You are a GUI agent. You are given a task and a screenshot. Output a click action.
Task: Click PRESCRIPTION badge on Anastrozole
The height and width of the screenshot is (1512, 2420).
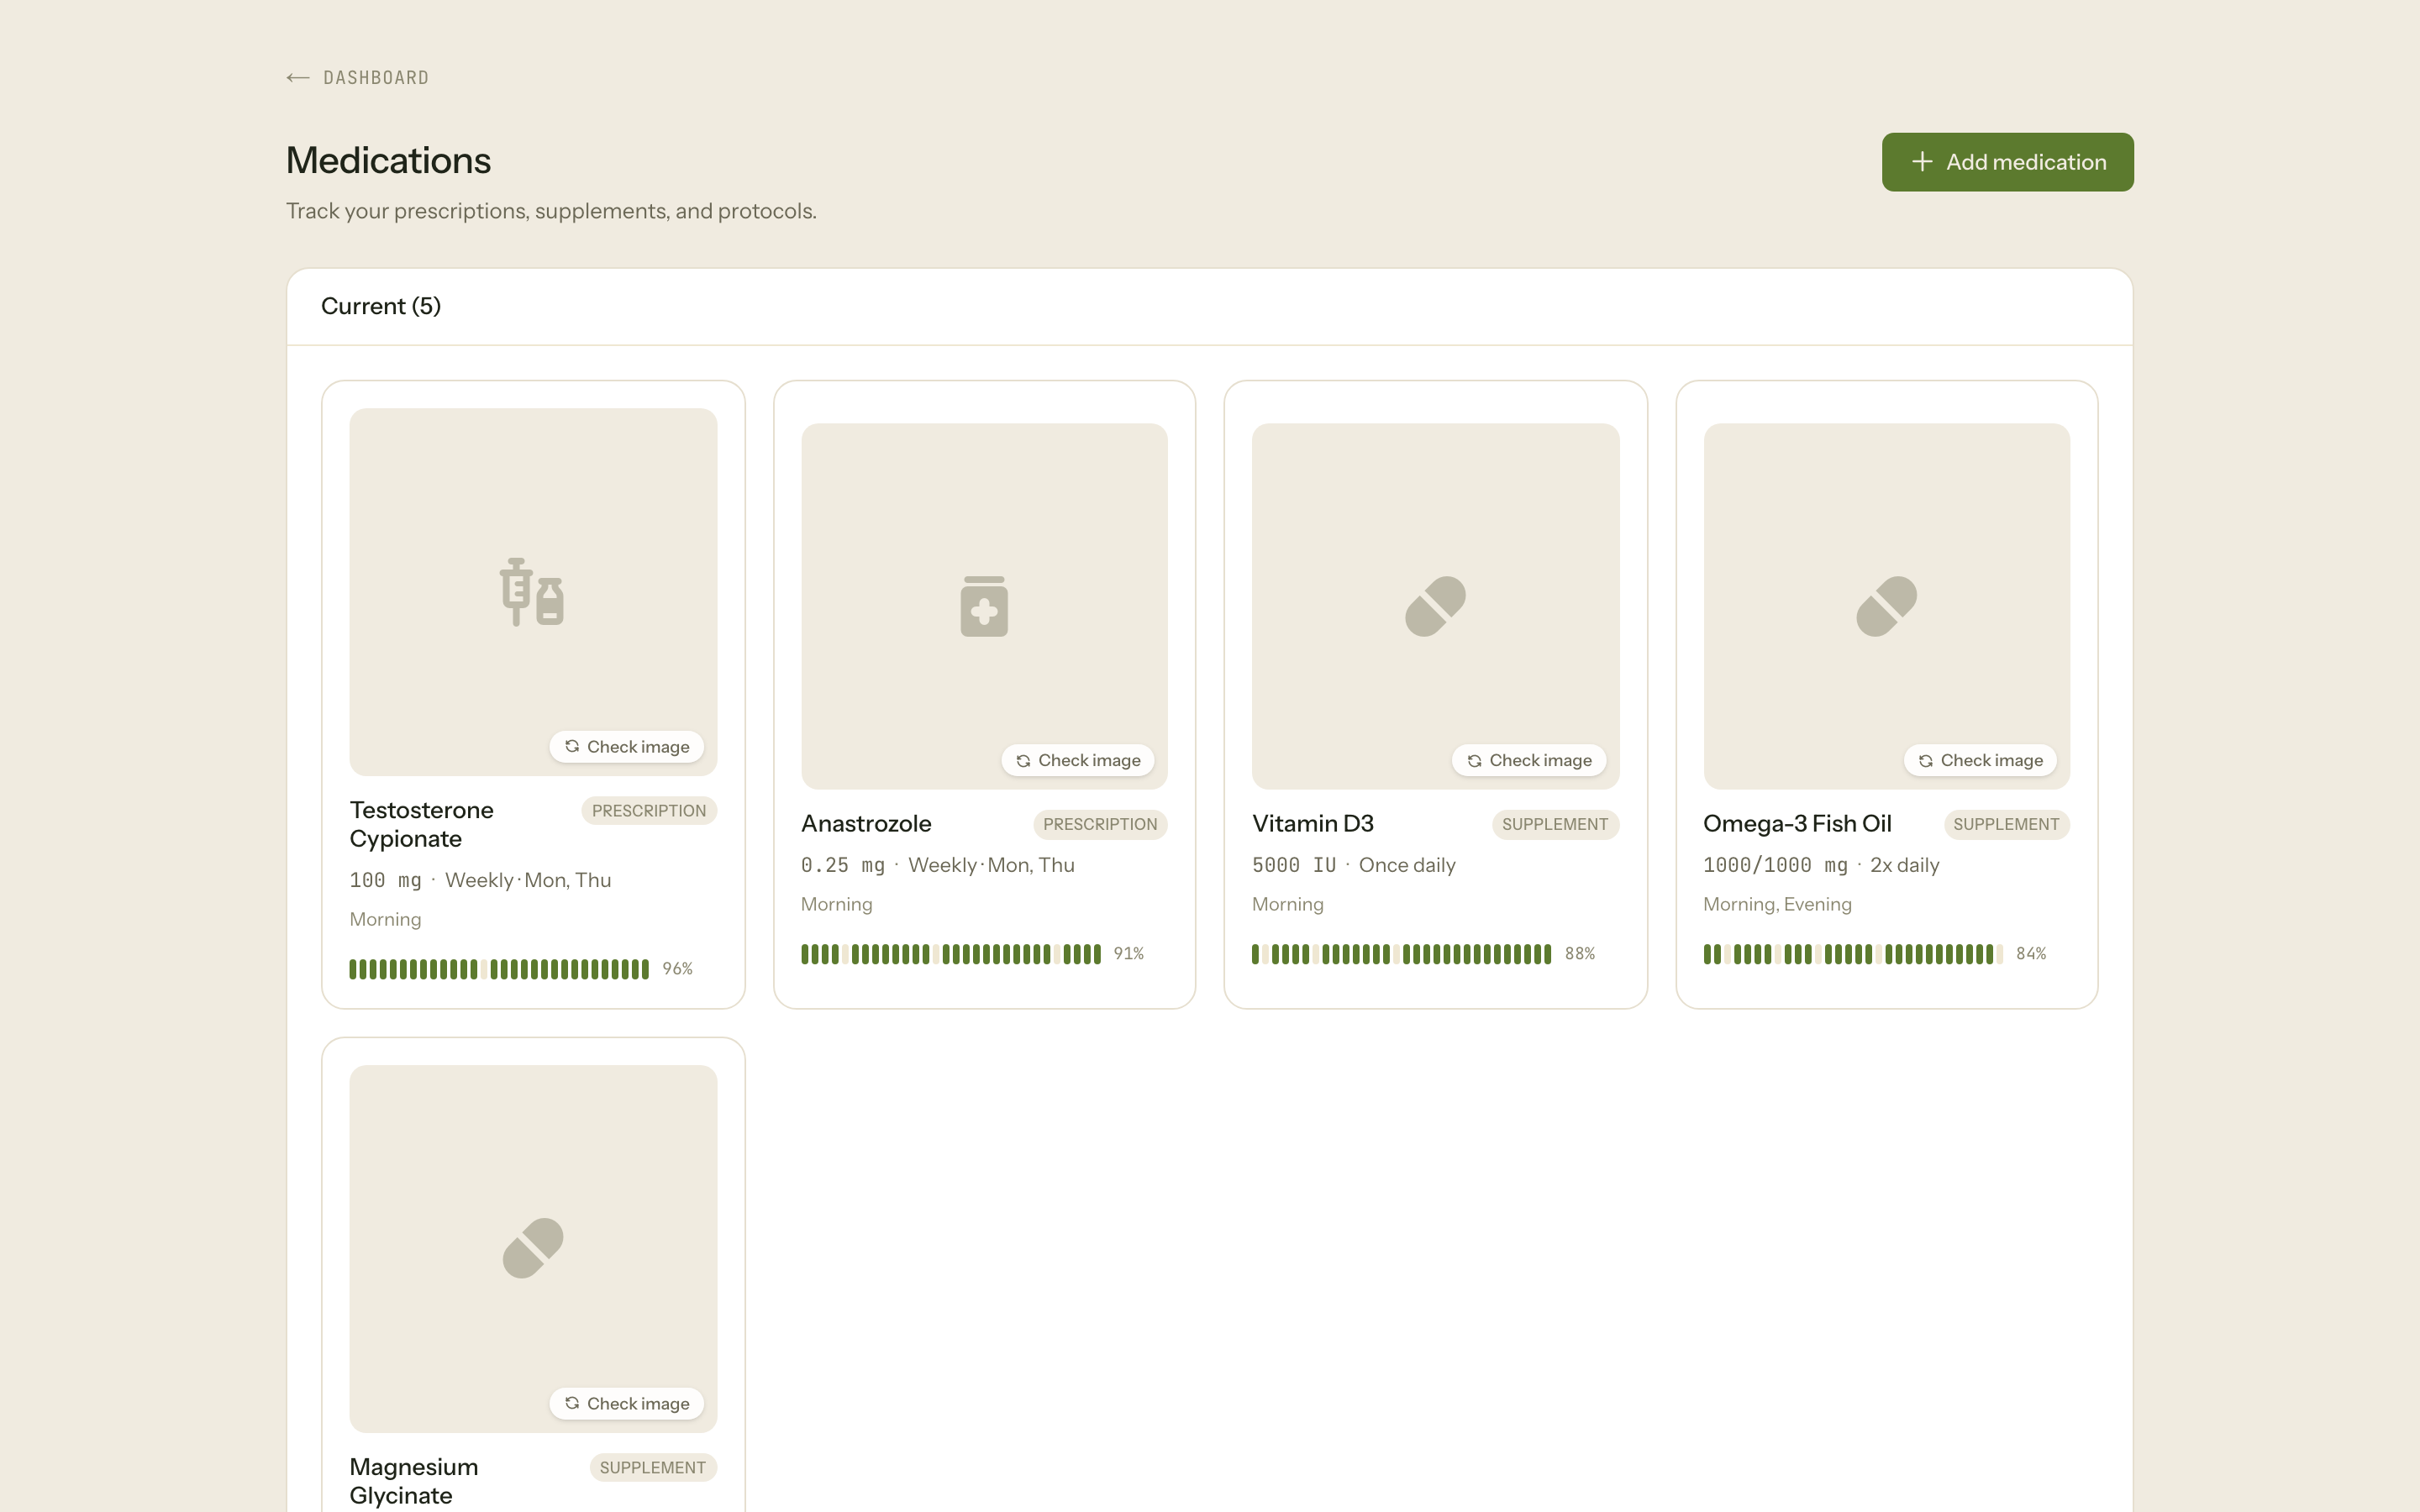pyautogui.click(x=1100, y=825)
